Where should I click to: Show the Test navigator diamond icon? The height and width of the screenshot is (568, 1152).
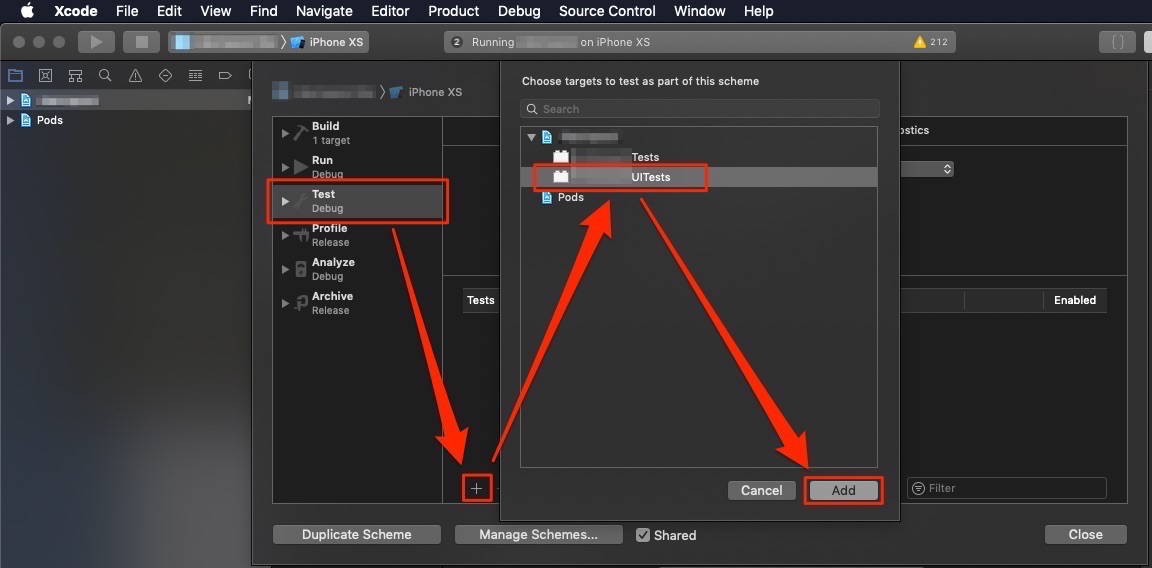[165, 75]
